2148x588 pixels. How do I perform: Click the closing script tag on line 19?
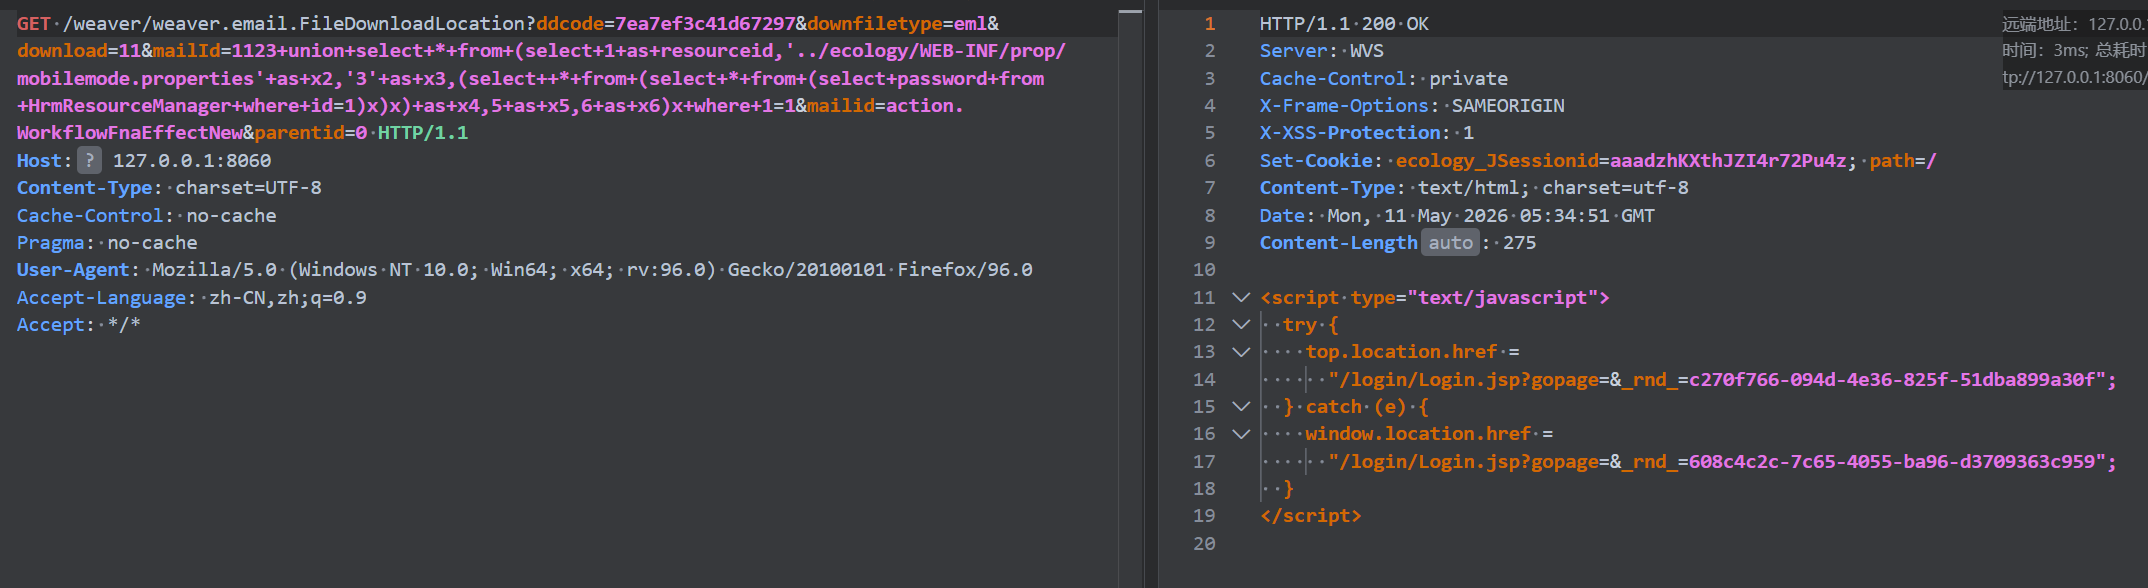pyautogui.click(x=1310, y=515)
